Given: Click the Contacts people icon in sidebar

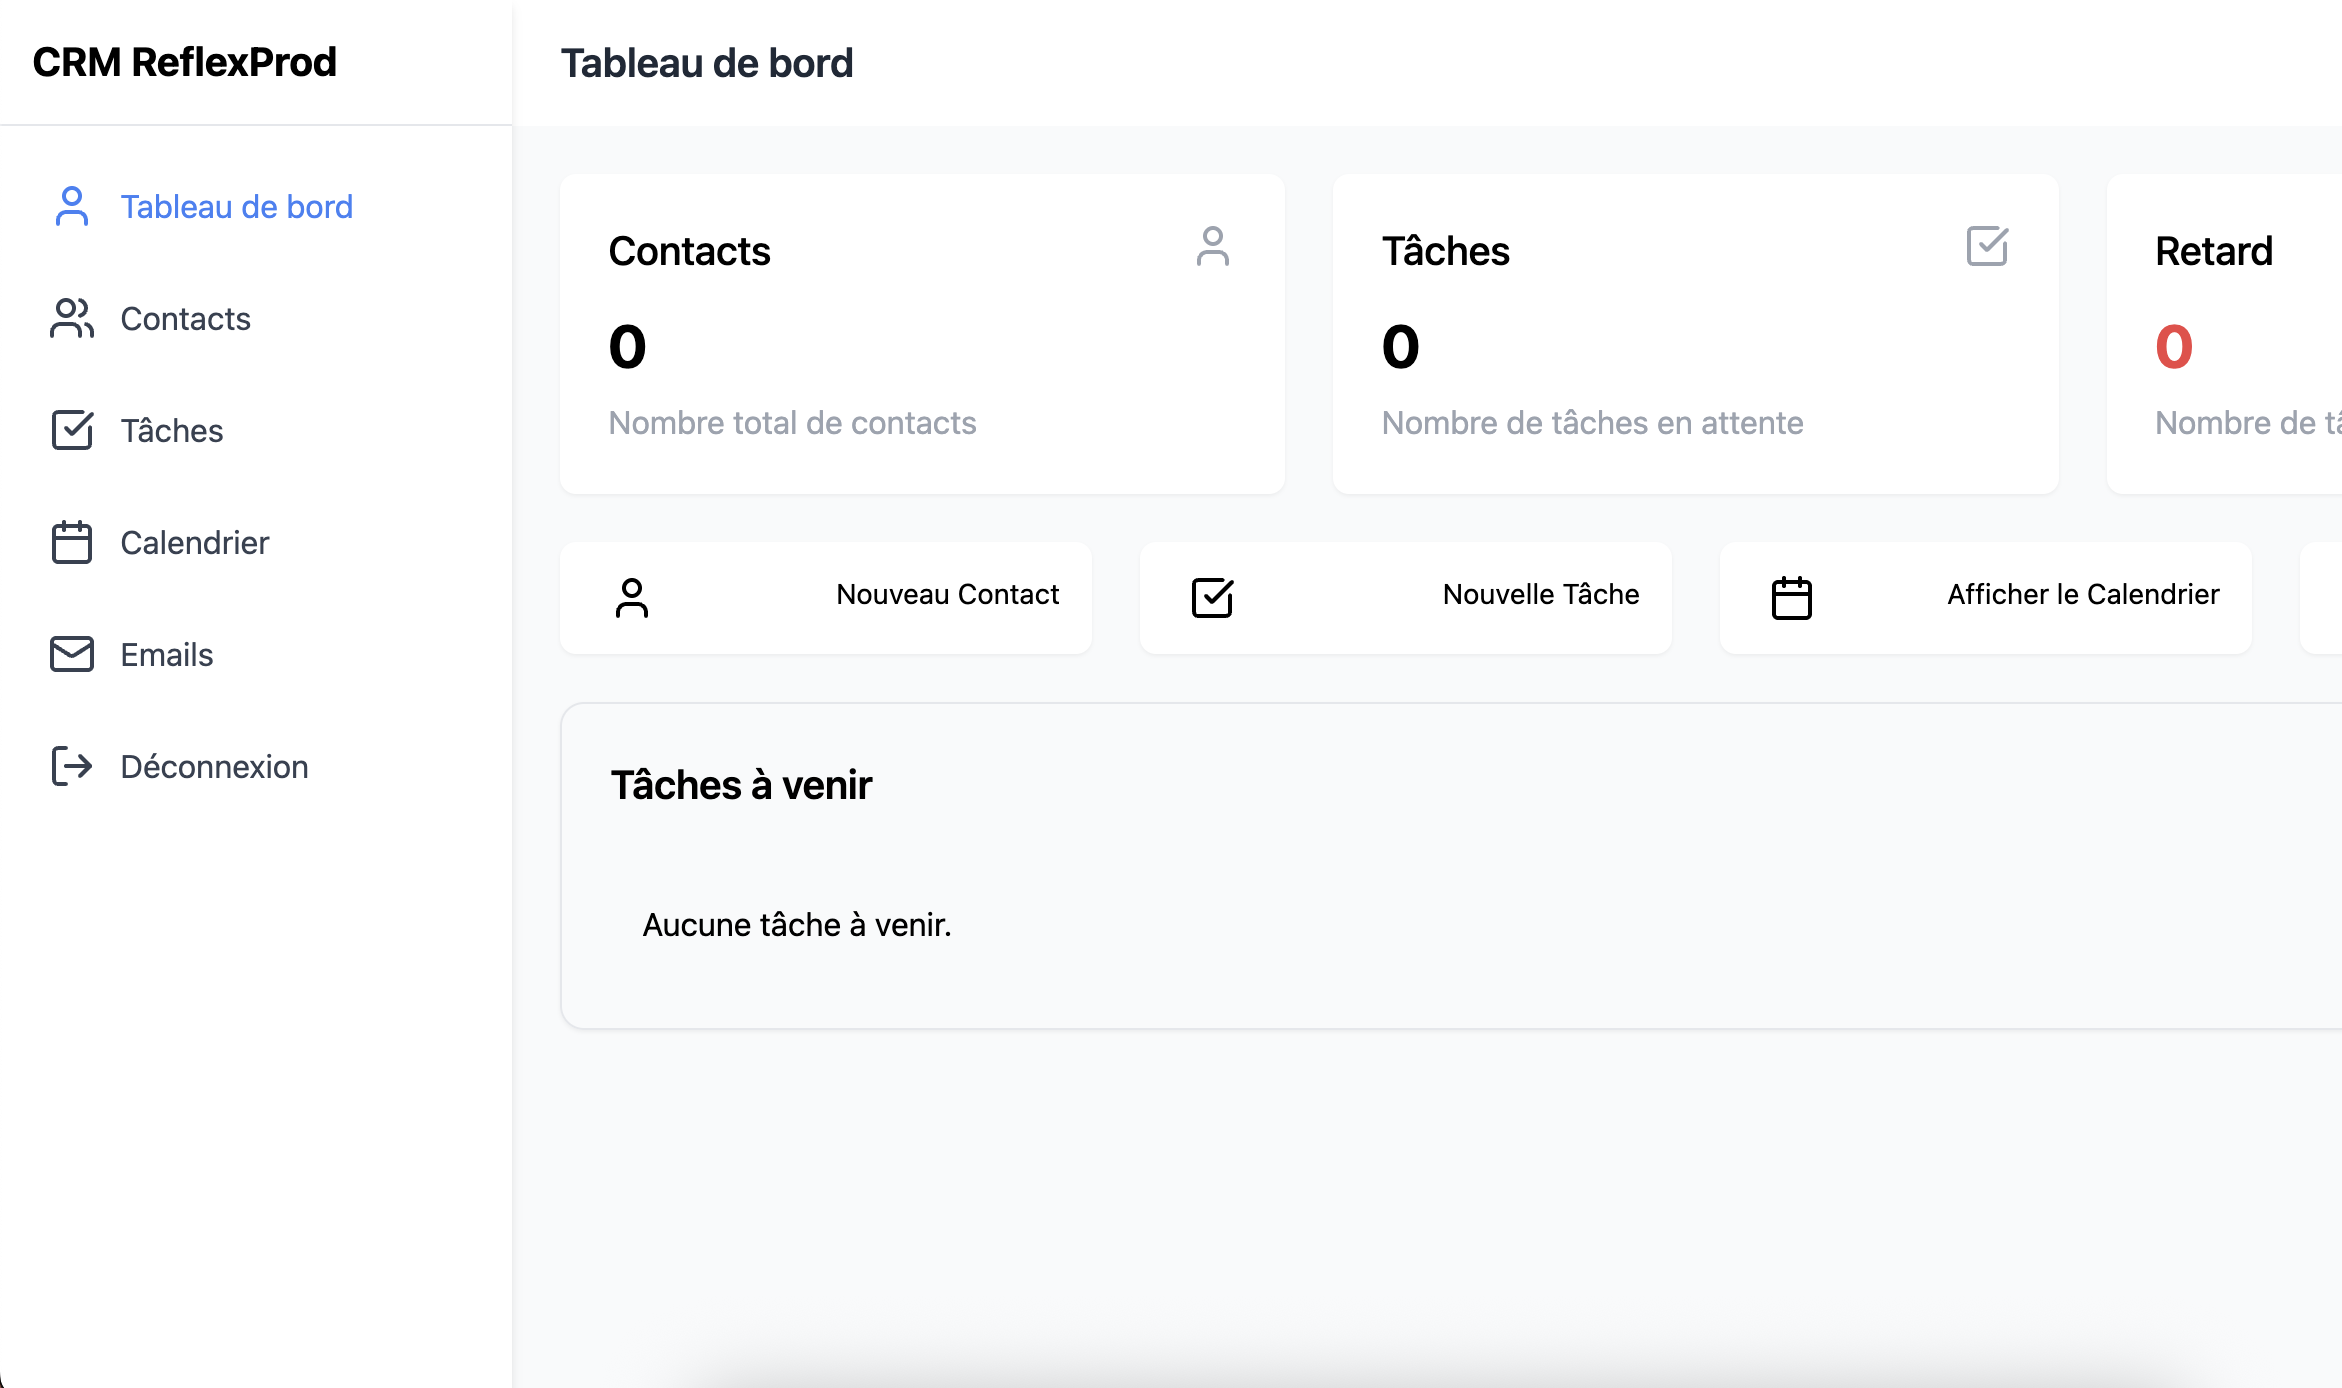Looking at the screenshot, I should click(x=71, y=318).
